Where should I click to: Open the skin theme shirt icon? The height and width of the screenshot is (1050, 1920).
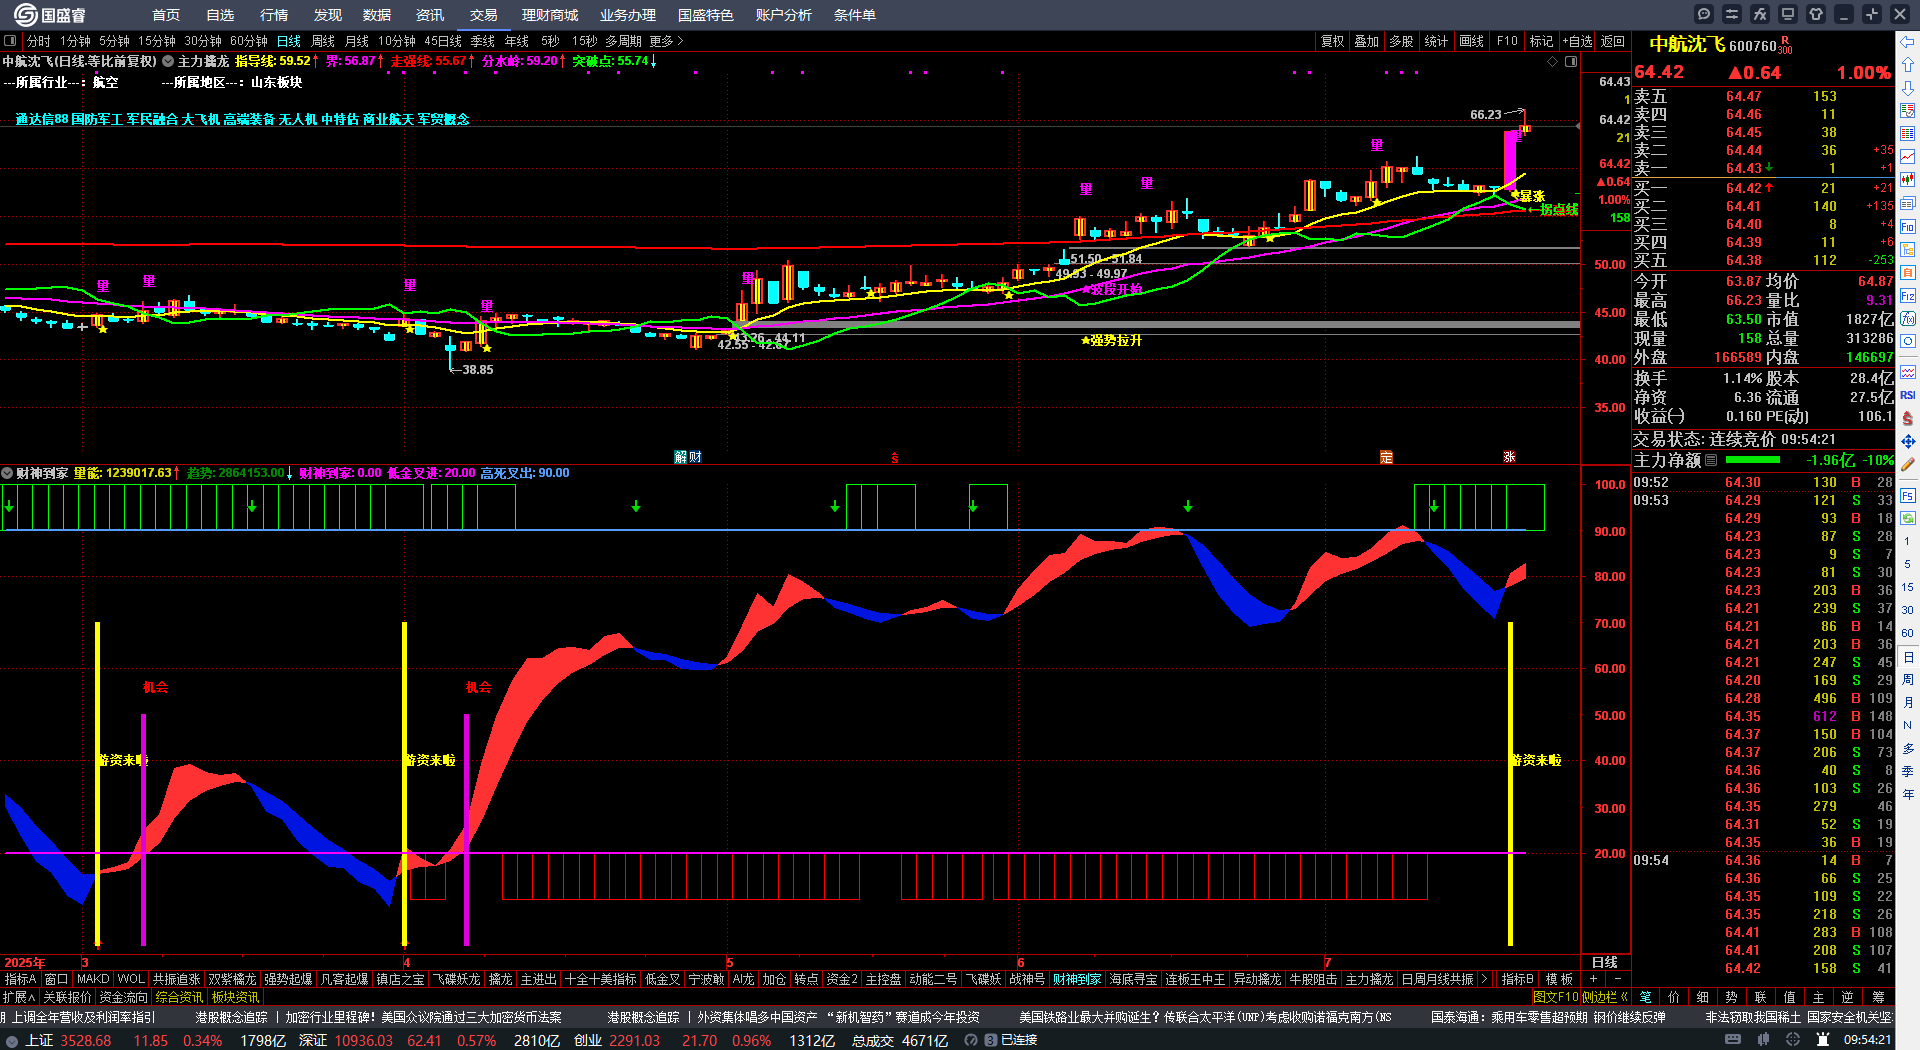(x=1816, y=14)
